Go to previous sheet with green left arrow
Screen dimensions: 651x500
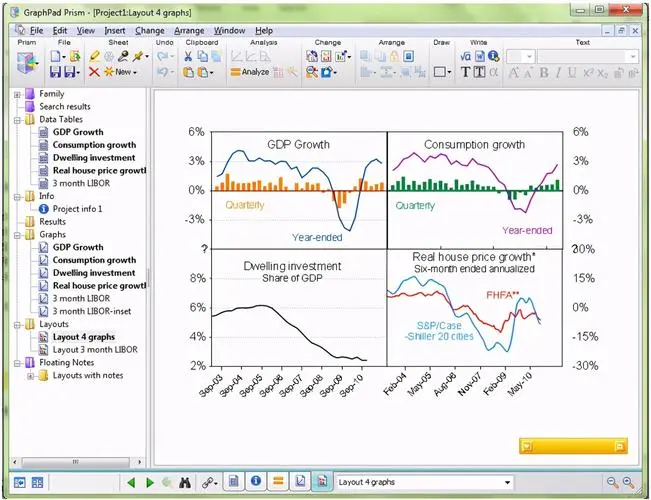[x=131, y=482]
